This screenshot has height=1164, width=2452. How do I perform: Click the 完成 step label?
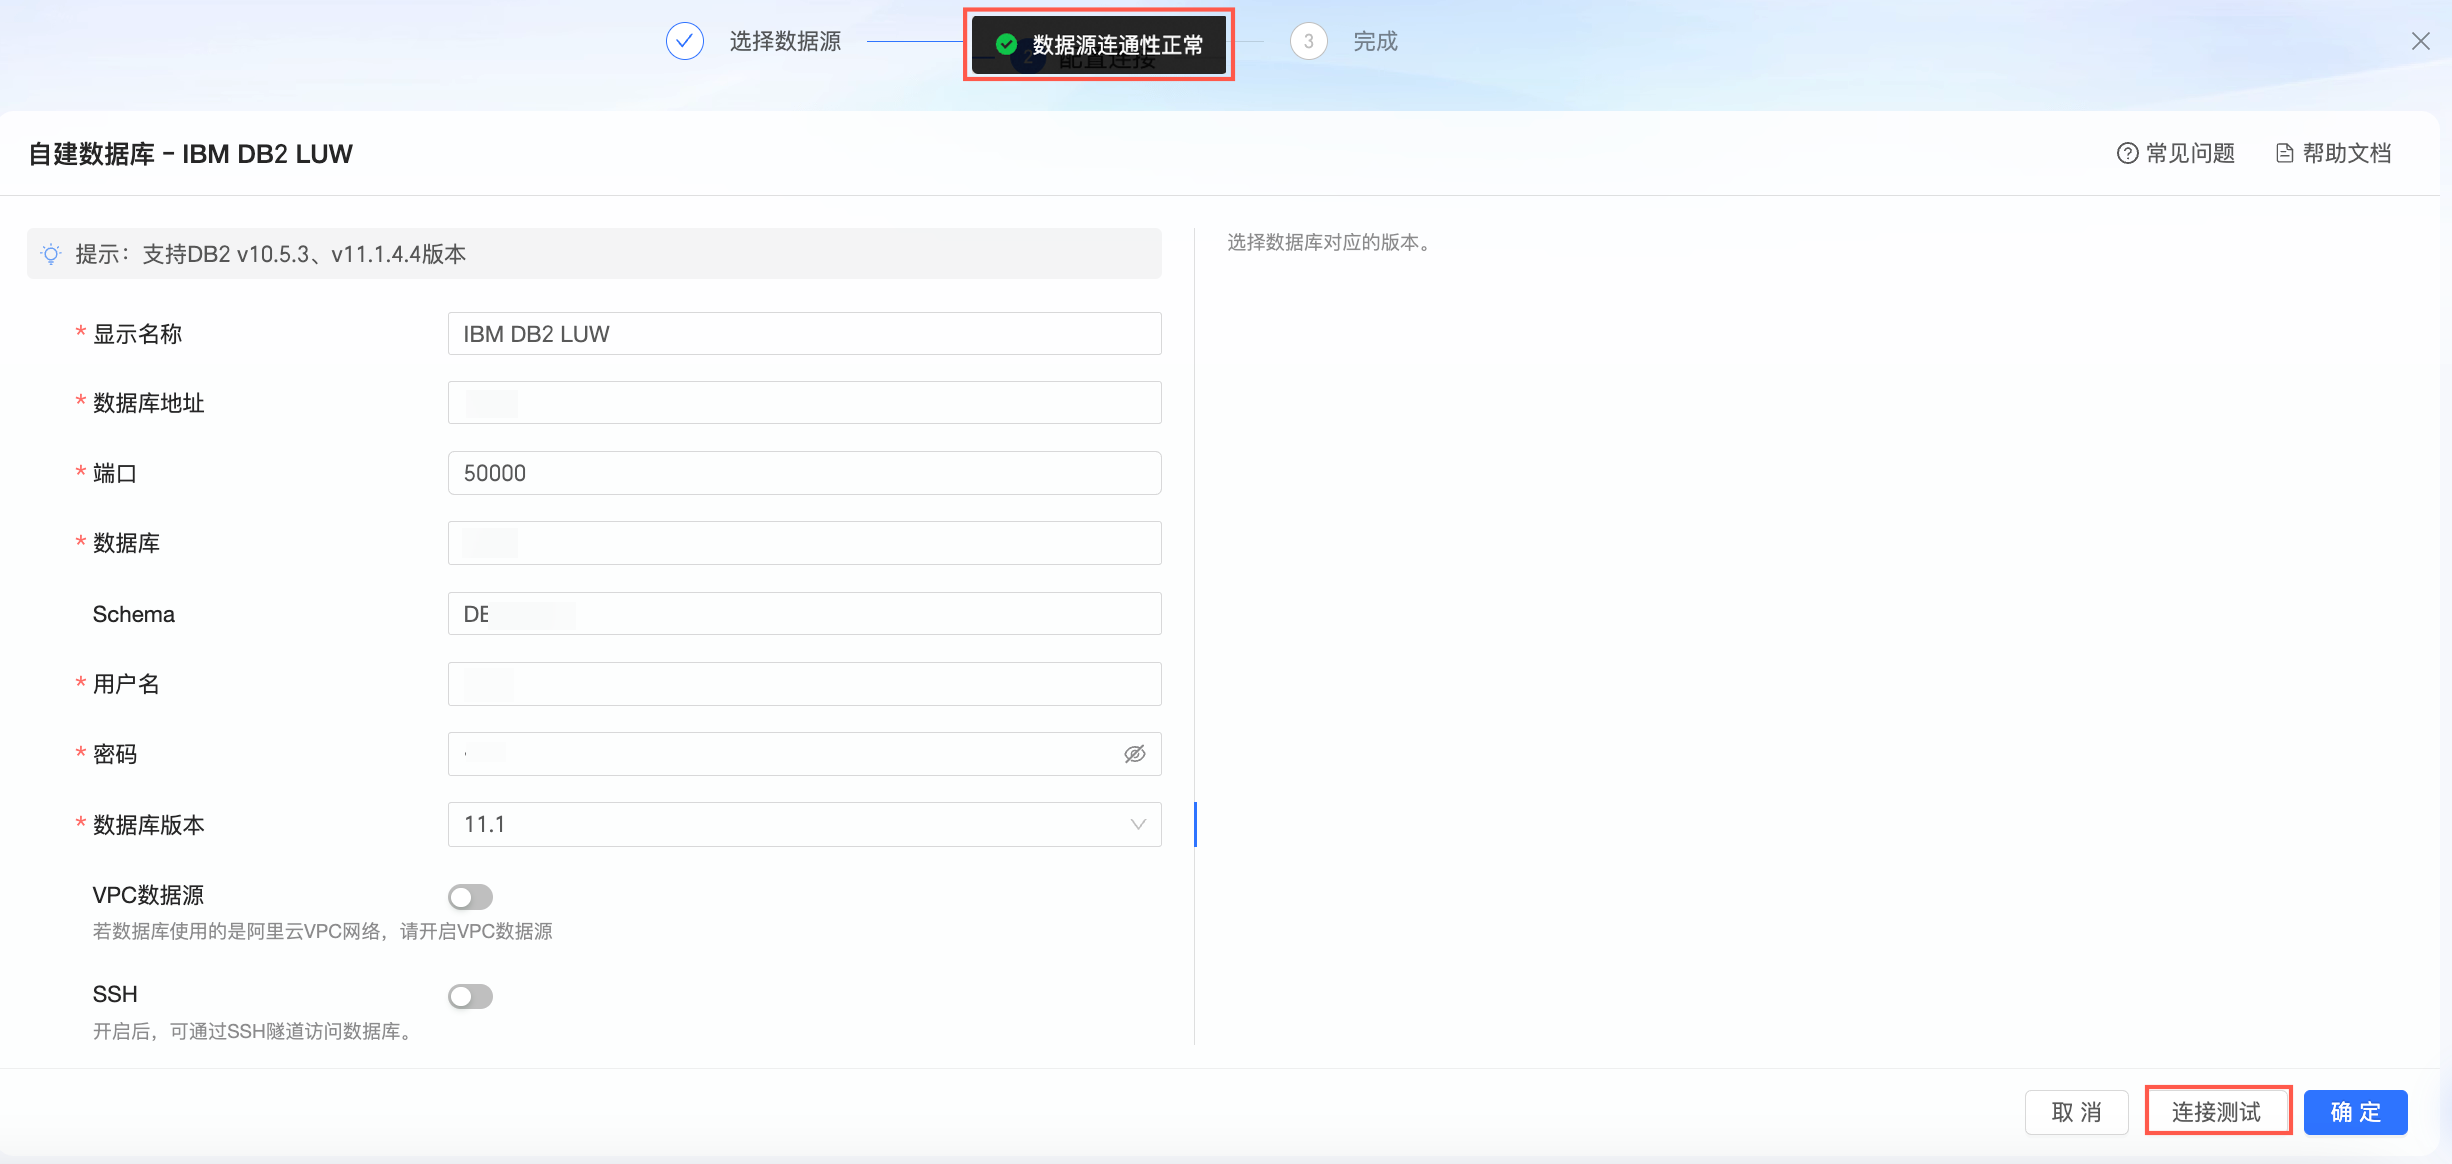click(1375, 41)
